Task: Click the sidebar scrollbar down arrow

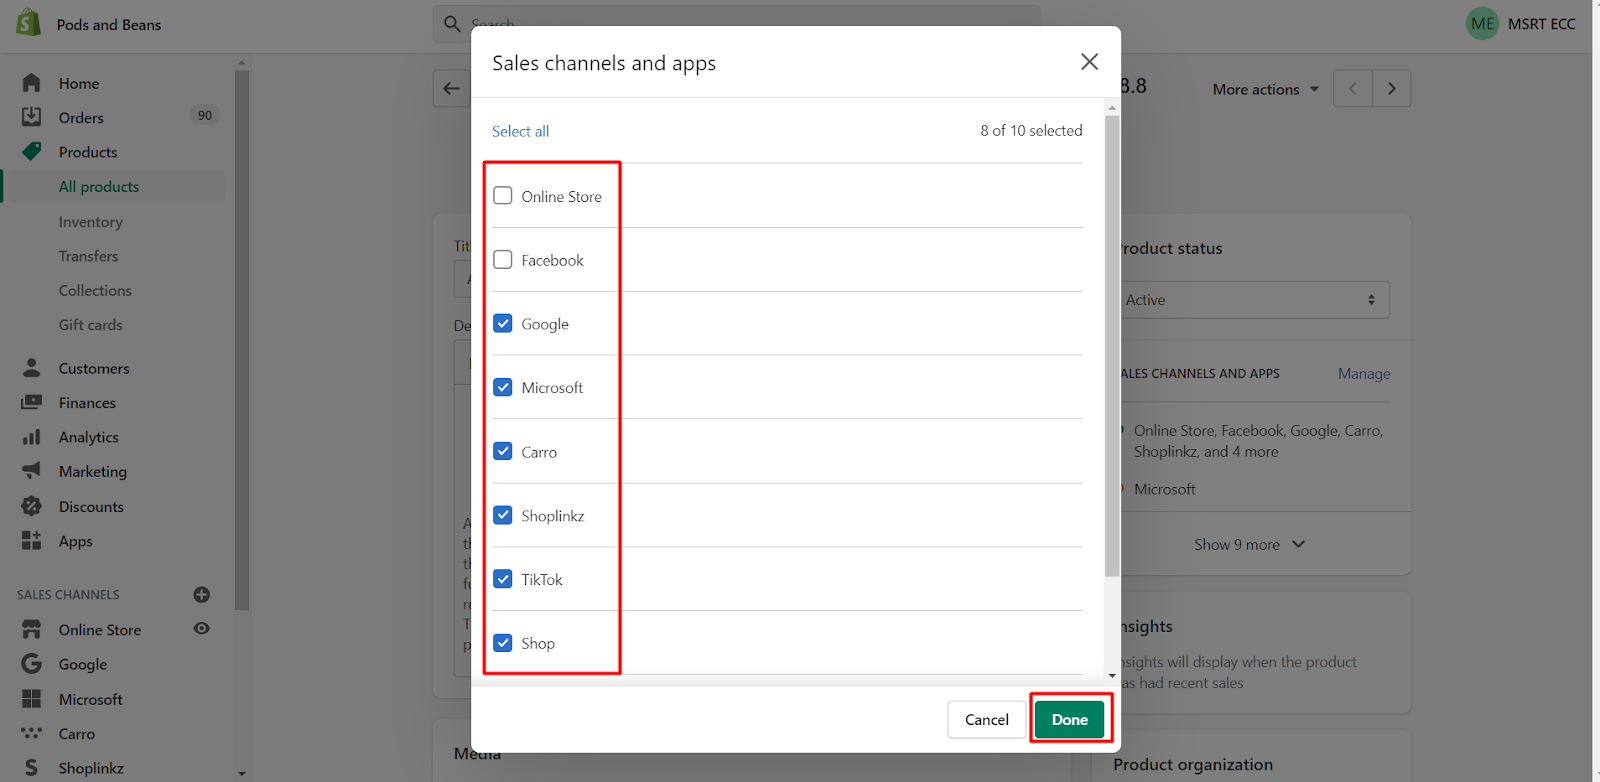Action: [x=241, y=773]
